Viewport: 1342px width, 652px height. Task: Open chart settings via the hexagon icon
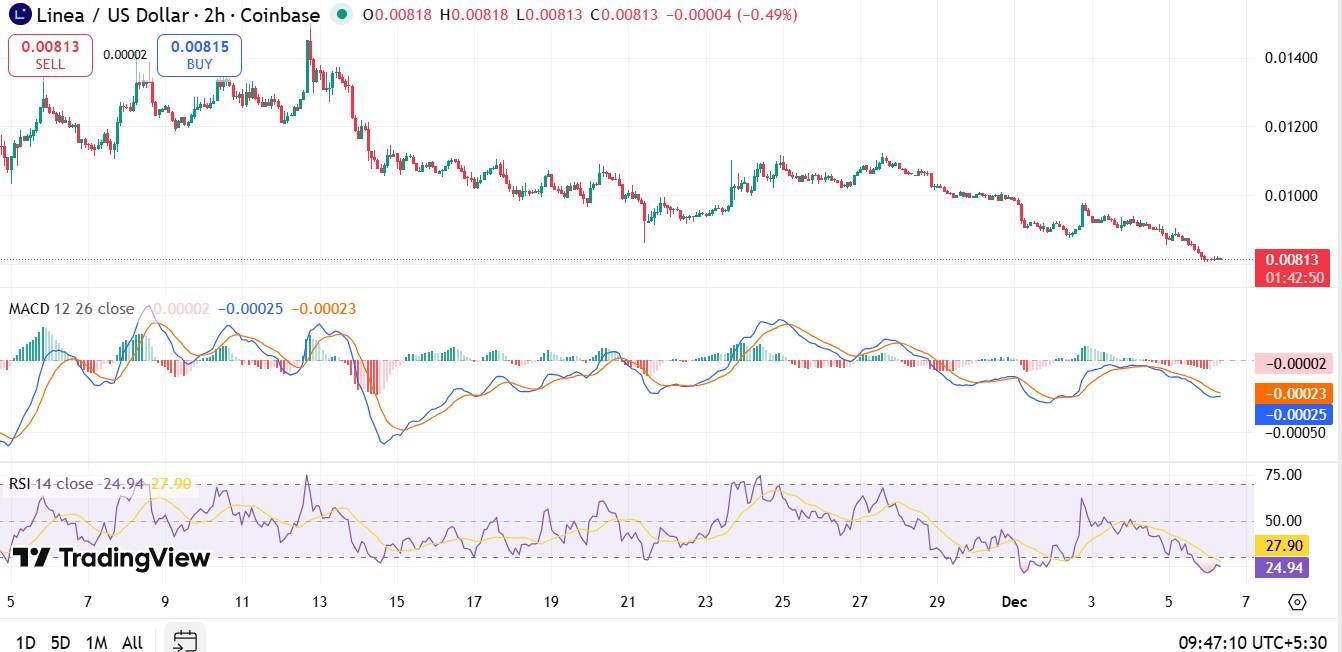pyautogui.click(x=1297, y=601)
